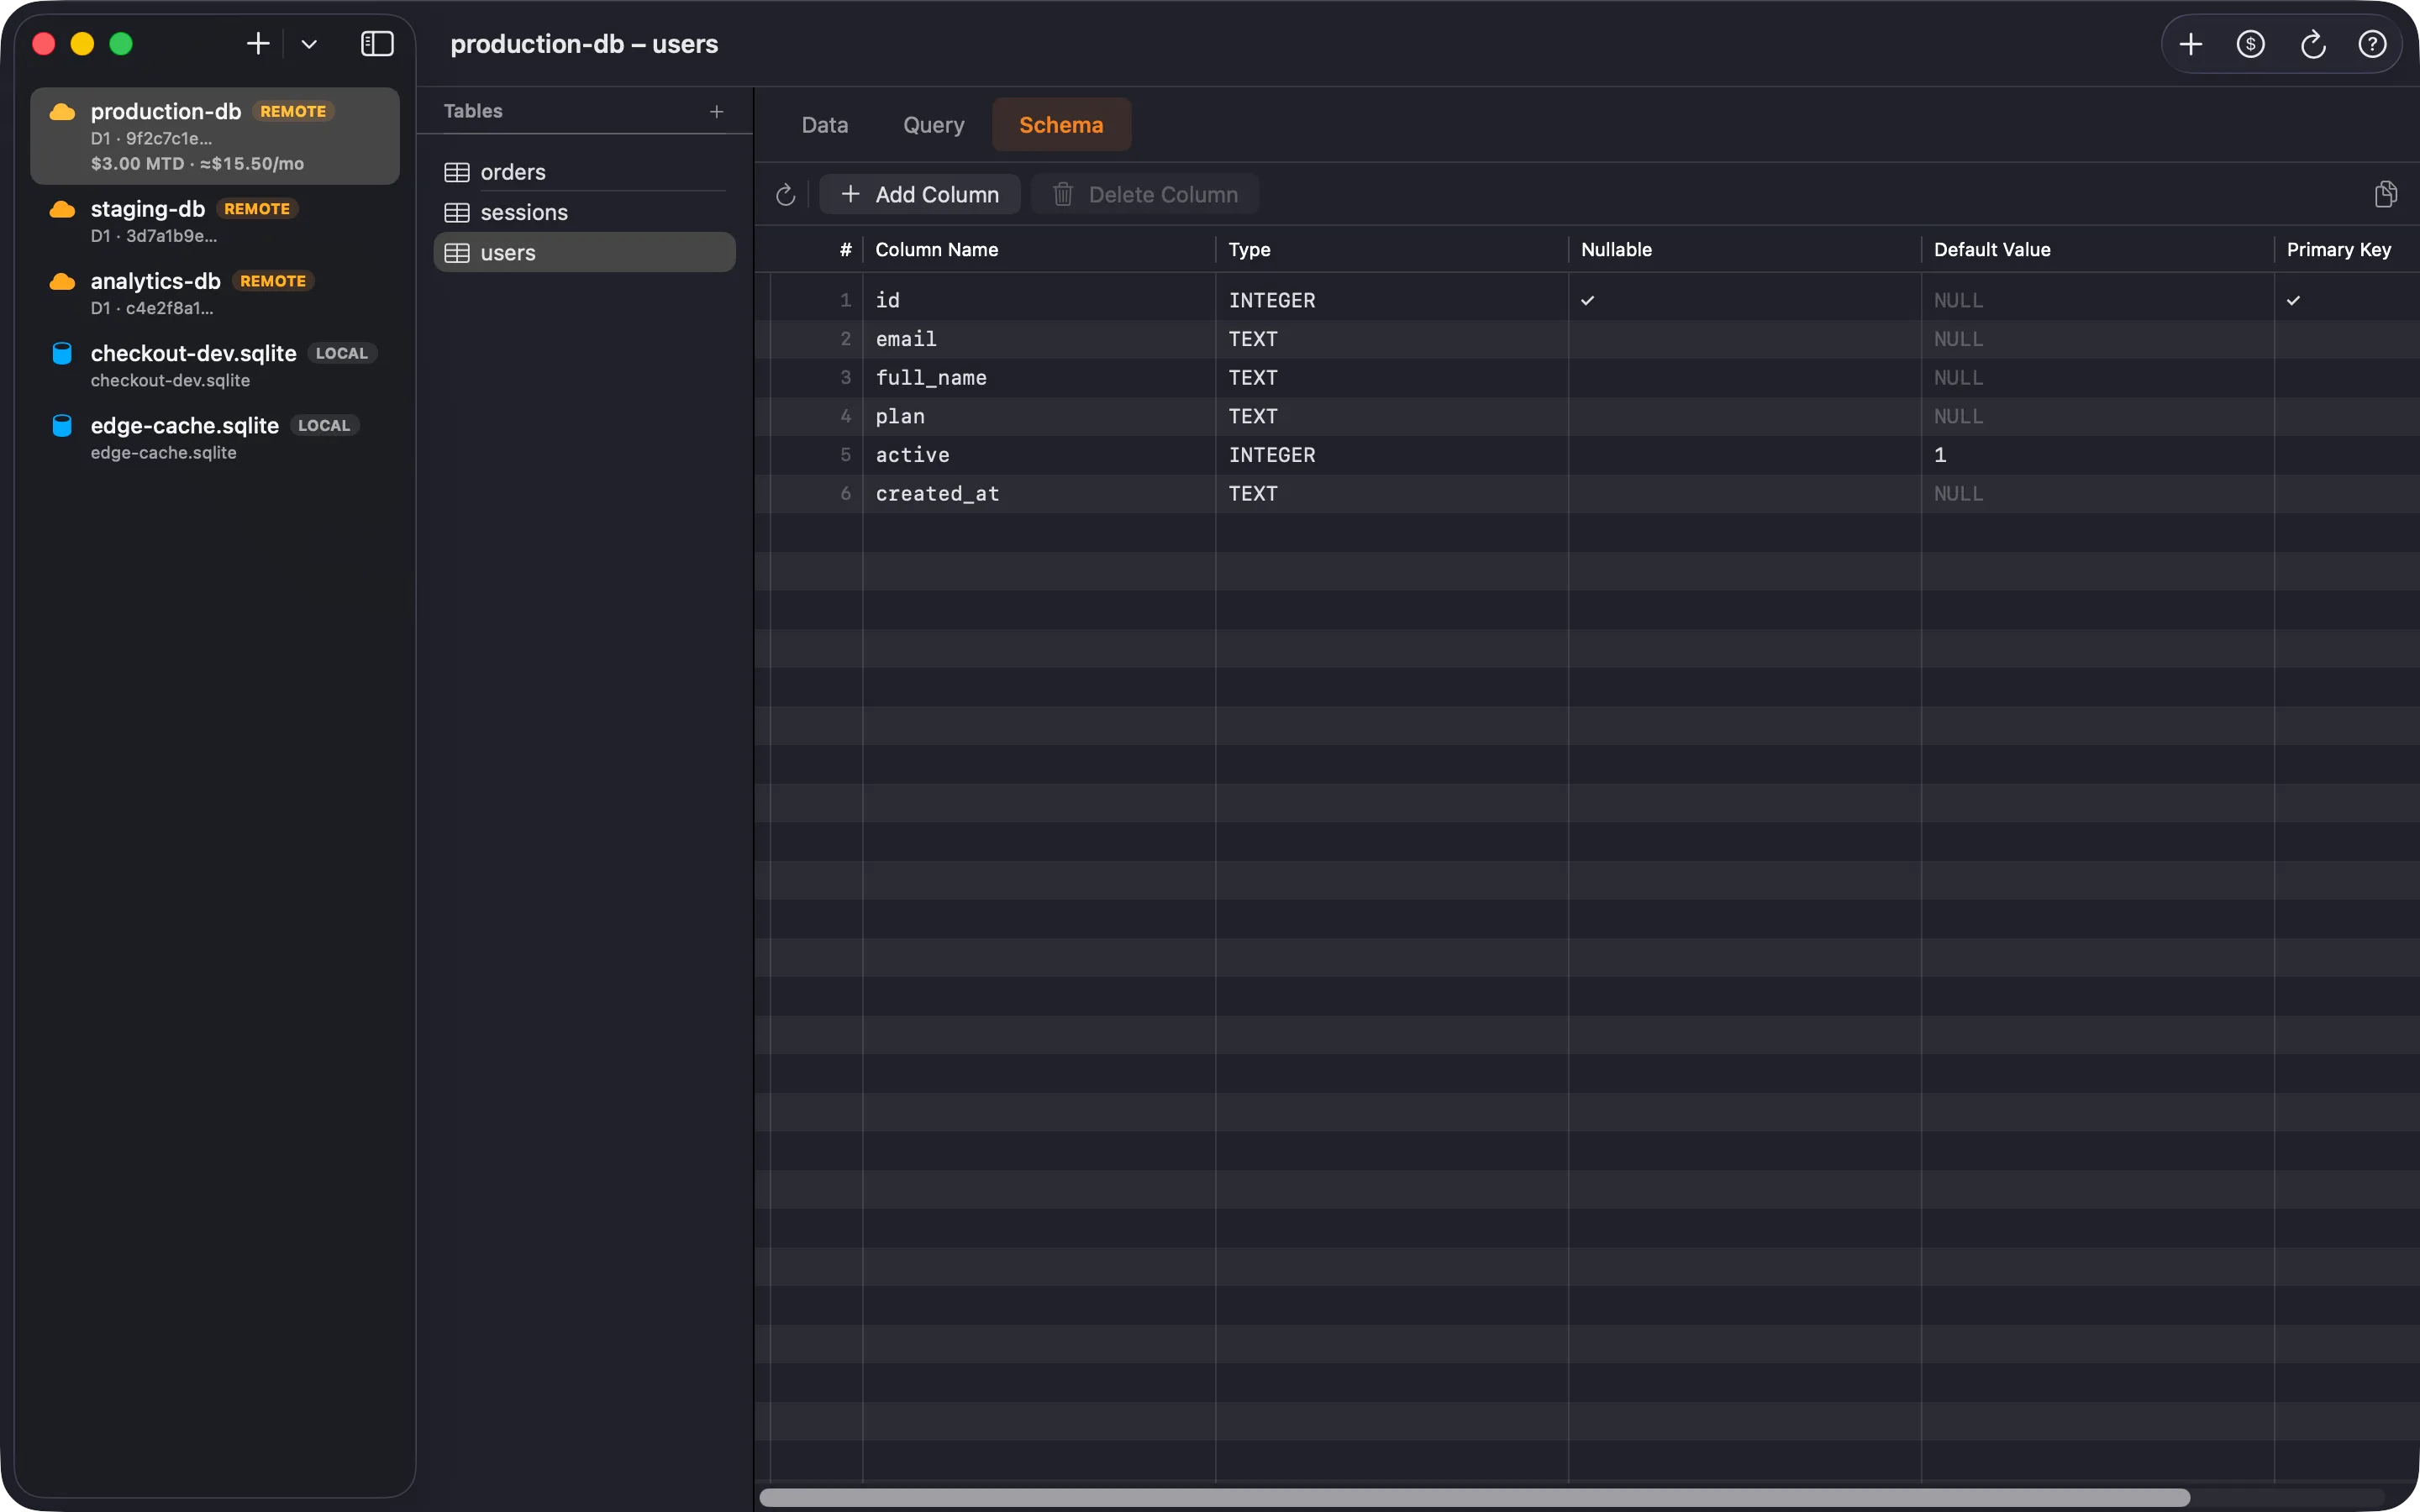Click the Column Name header

1039,250
